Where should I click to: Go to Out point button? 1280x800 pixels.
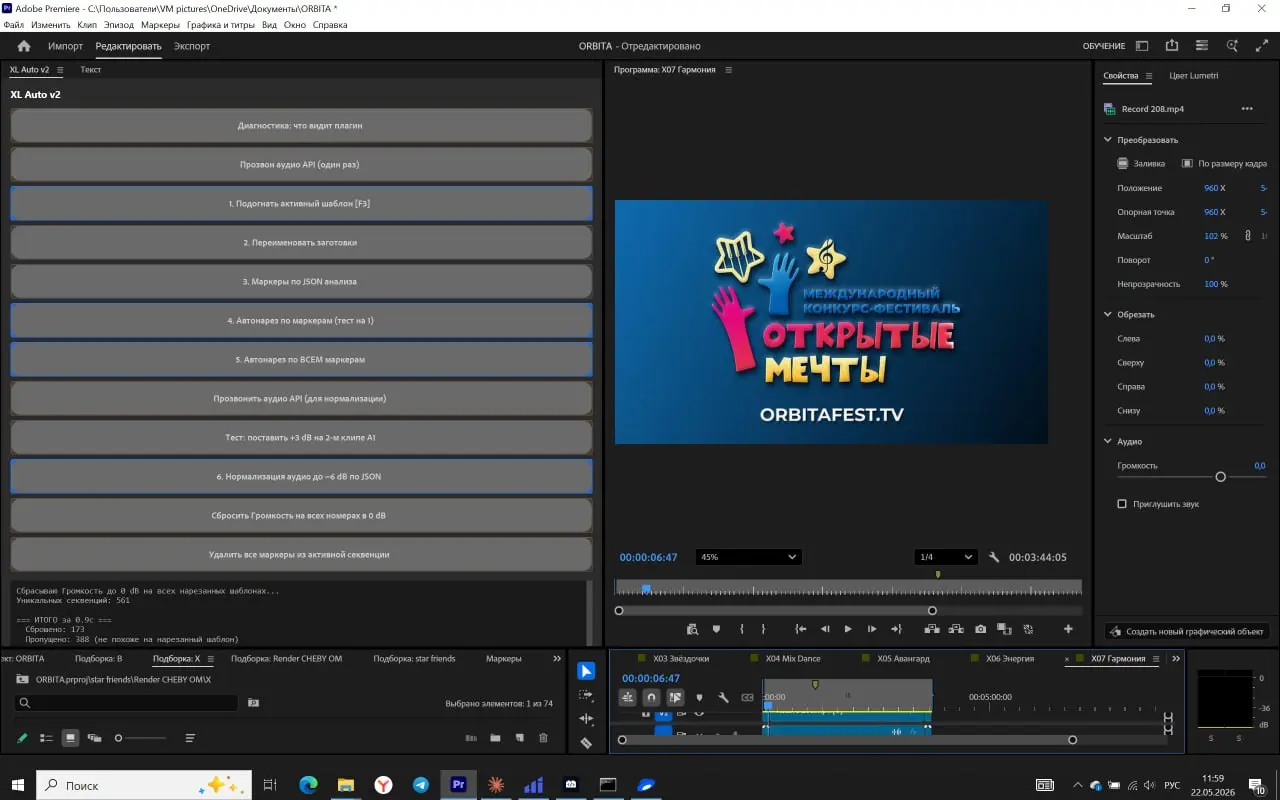click(896, 629)
